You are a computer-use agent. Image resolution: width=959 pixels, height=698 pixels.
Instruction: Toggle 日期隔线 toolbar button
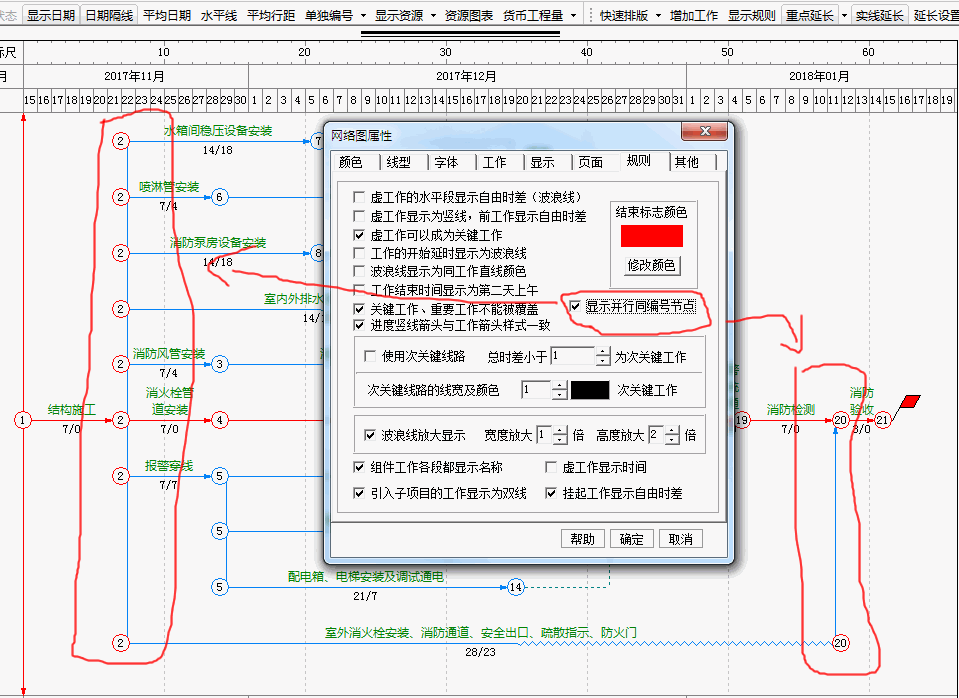[x=109, y=15]
